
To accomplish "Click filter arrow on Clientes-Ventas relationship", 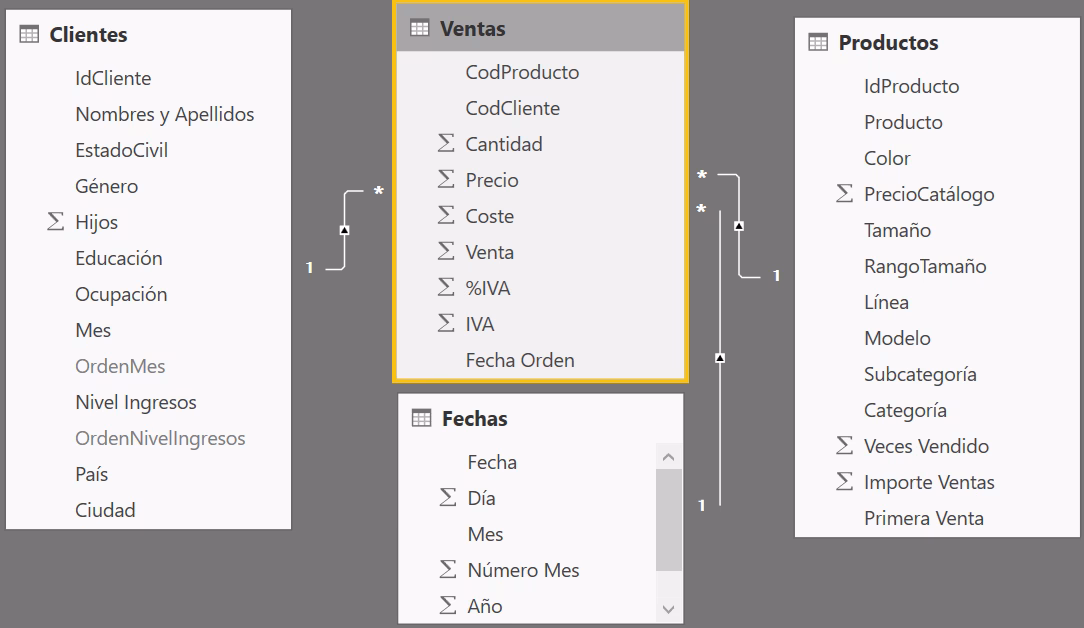I will (x=344, y=230).
